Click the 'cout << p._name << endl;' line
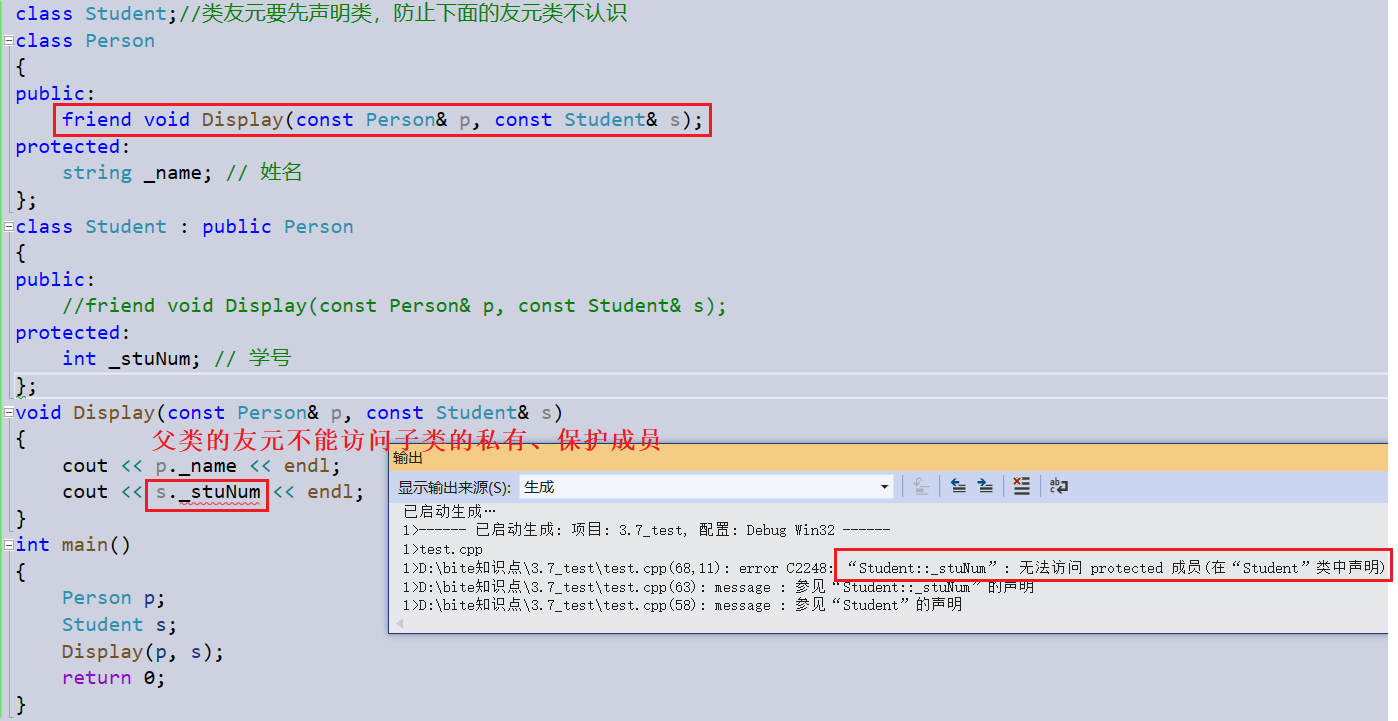The width and height of the screenshot is (1398, 721). tap(201, 466)
